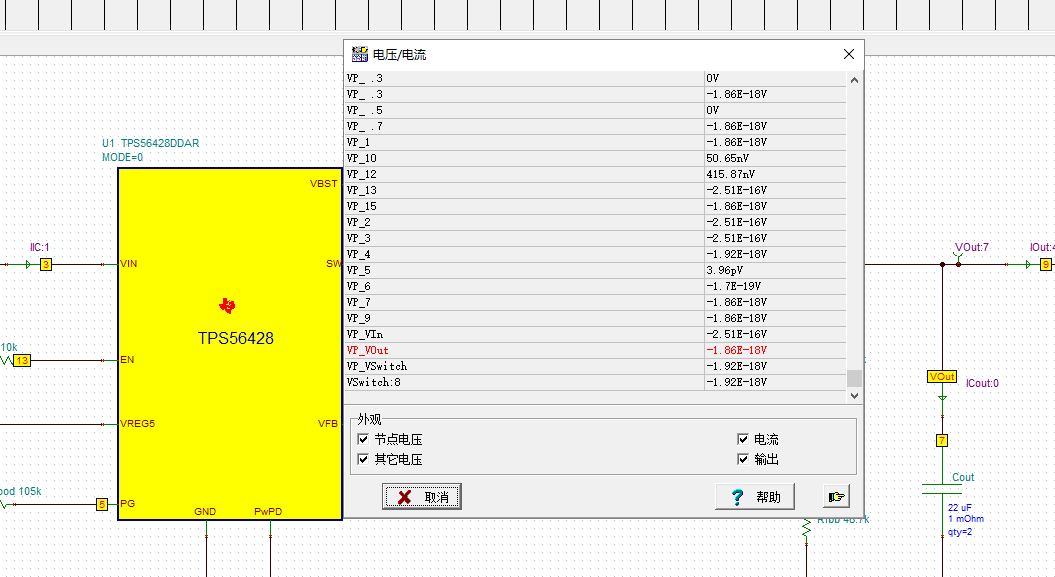Click the Texas Instruments logo on TPS56428

[227, 306]
